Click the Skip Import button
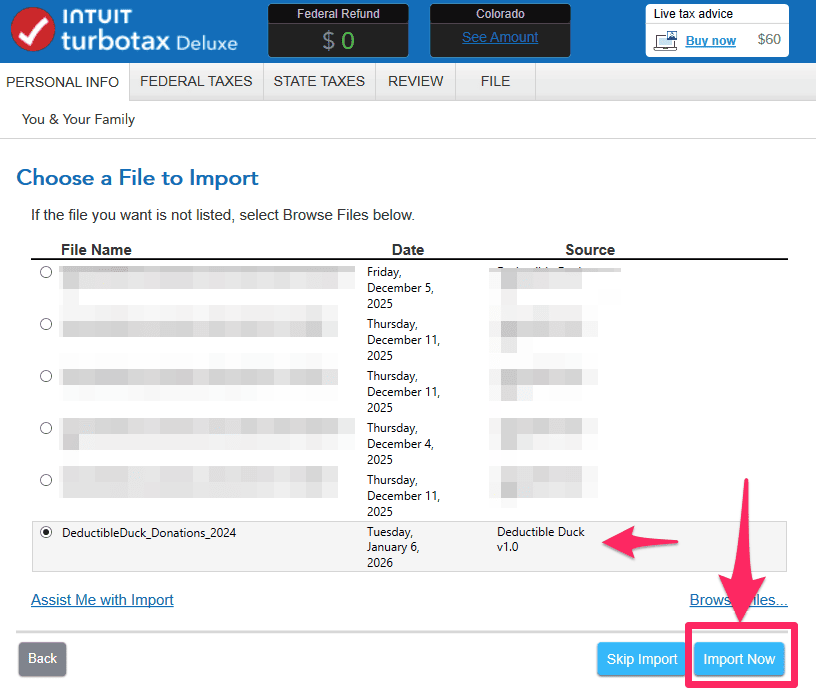 642,659
